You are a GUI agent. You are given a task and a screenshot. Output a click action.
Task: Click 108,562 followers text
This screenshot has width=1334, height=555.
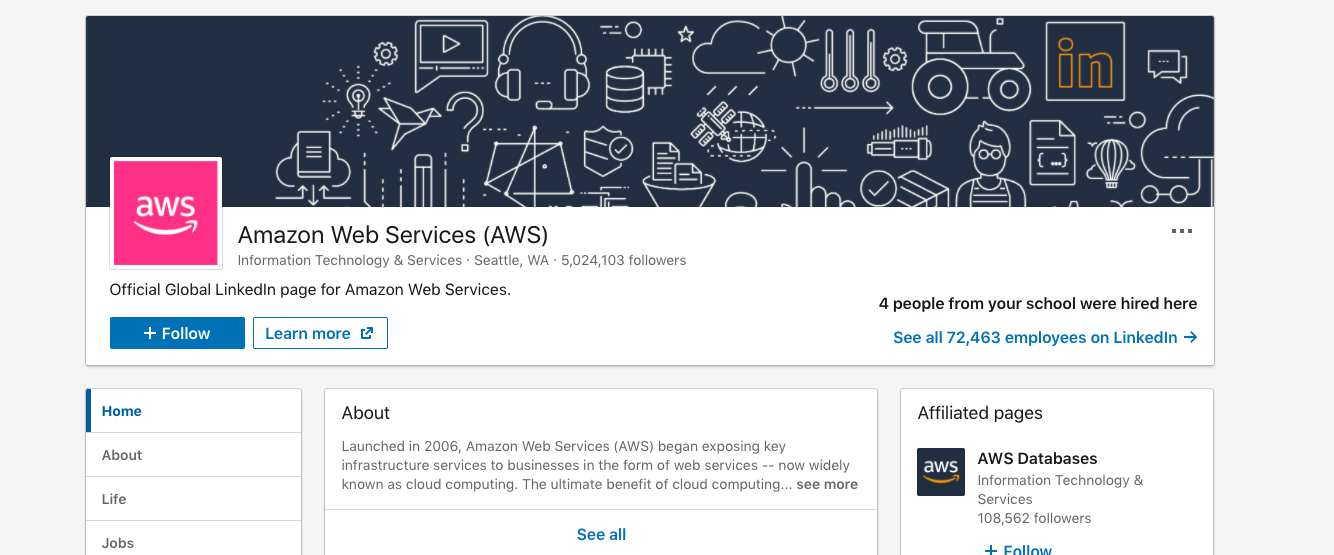click(x=1034, y=518)
